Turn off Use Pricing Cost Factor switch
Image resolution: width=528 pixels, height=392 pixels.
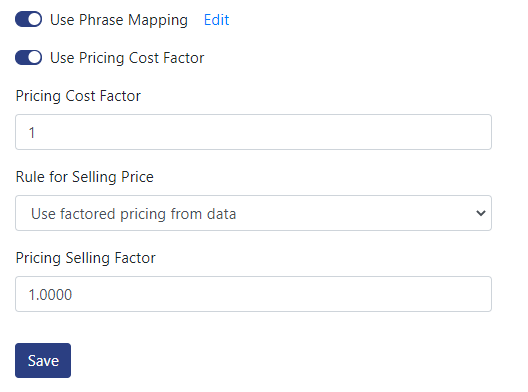pyautogui.click(x=29, y=58)
